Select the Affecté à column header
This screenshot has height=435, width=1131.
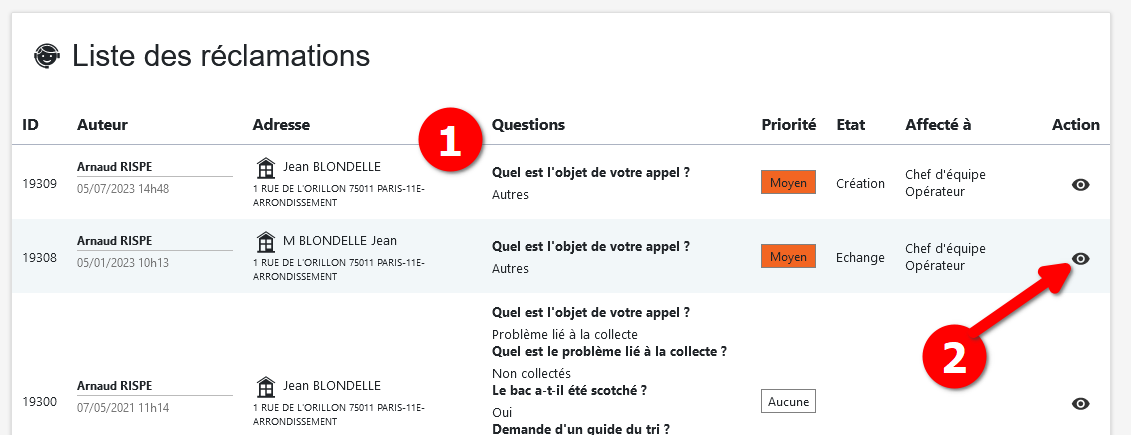click(938, 125)
